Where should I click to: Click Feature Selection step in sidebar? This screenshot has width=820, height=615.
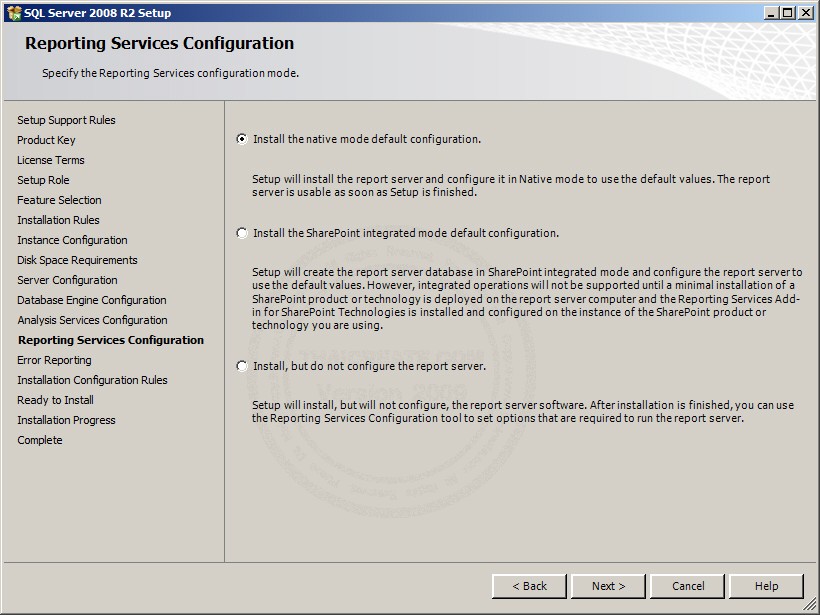(x=59, y=200)
